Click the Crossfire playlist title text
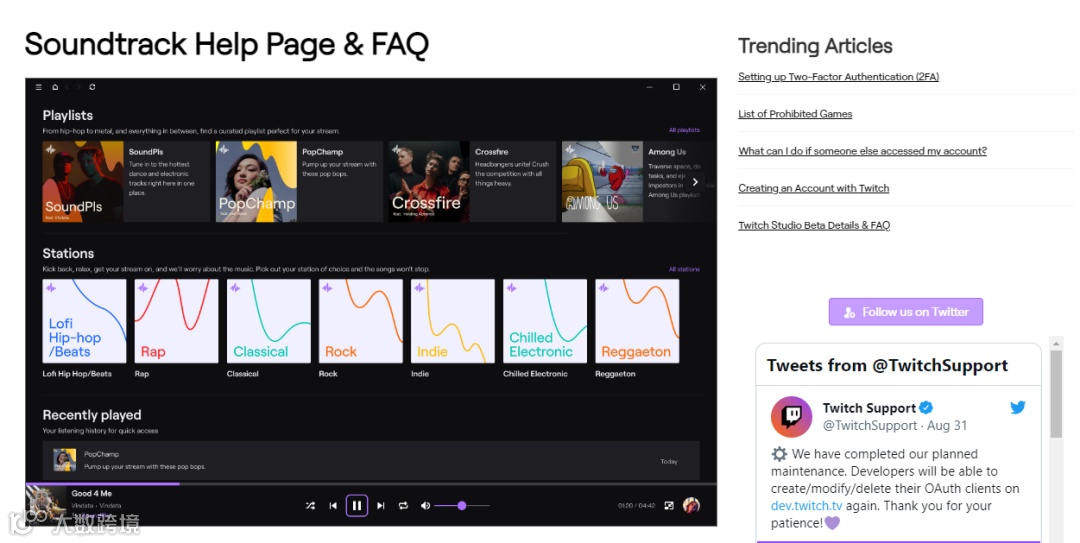Image resolution: width=1080 pixels, height=543 pixels. coord(492,152)
